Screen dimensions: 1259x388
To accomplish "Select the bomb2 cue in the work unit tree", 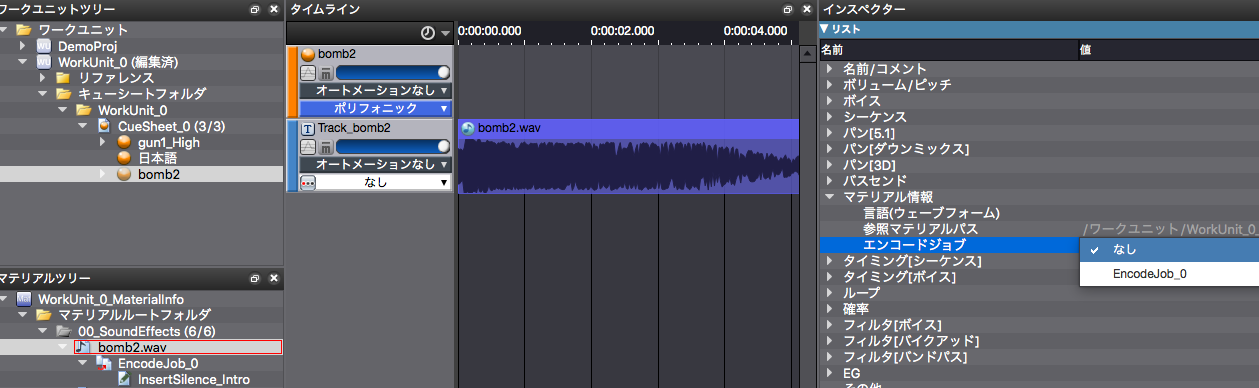I will [x=141, y=174].
